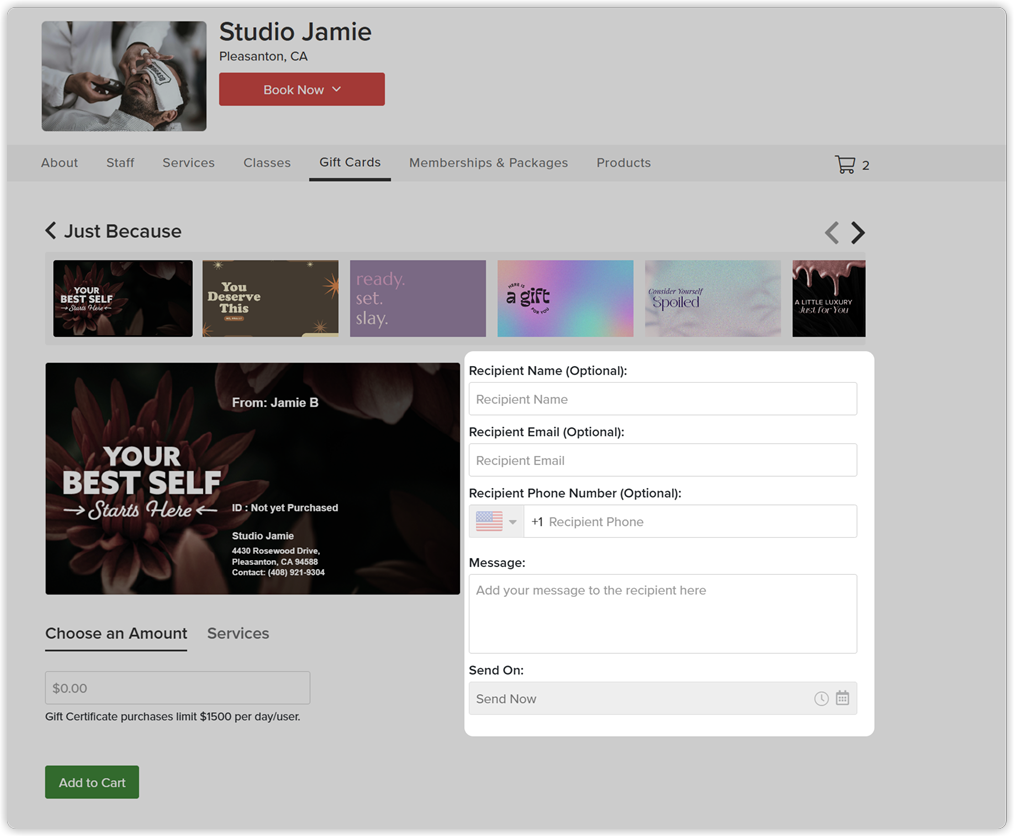Open the Staff tab
The image size is (1015, 838).
coord(120,162)
